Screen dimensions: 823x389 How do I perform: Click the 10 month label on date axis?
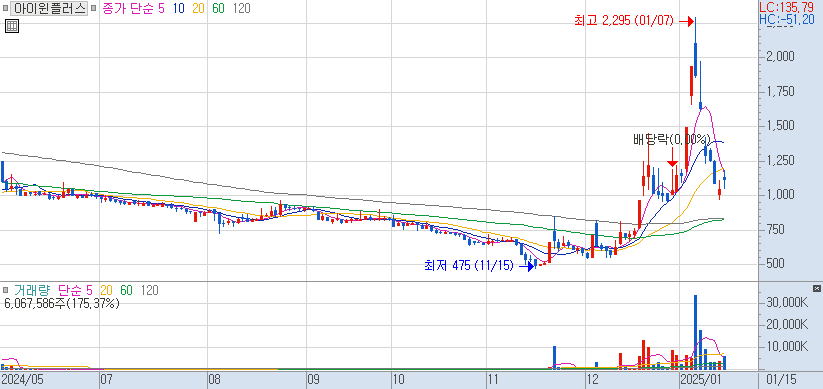tap(399, 379)
